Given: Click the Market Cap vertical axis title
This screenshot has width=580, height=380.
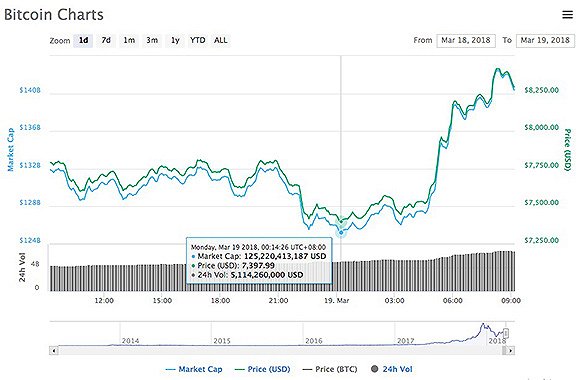Looking at the screenshot, I should (x=10, y=149).
